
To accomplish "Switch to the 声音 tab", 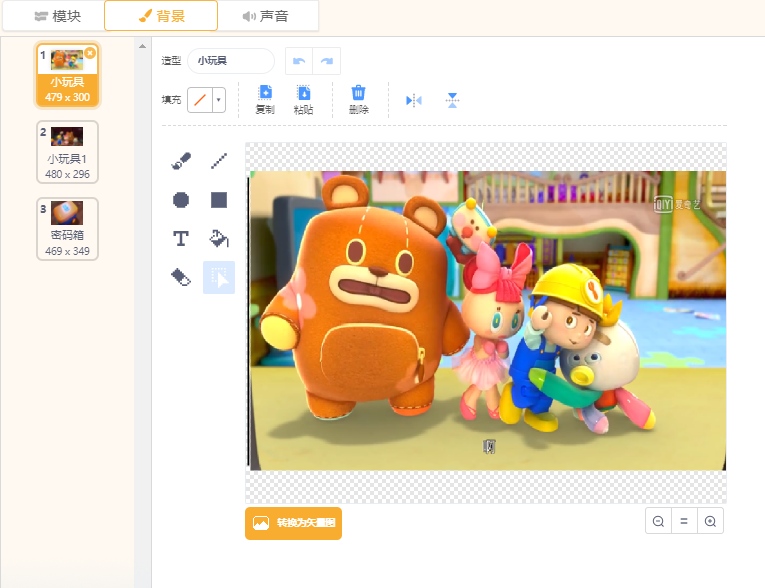I will (x=266, y=16).
